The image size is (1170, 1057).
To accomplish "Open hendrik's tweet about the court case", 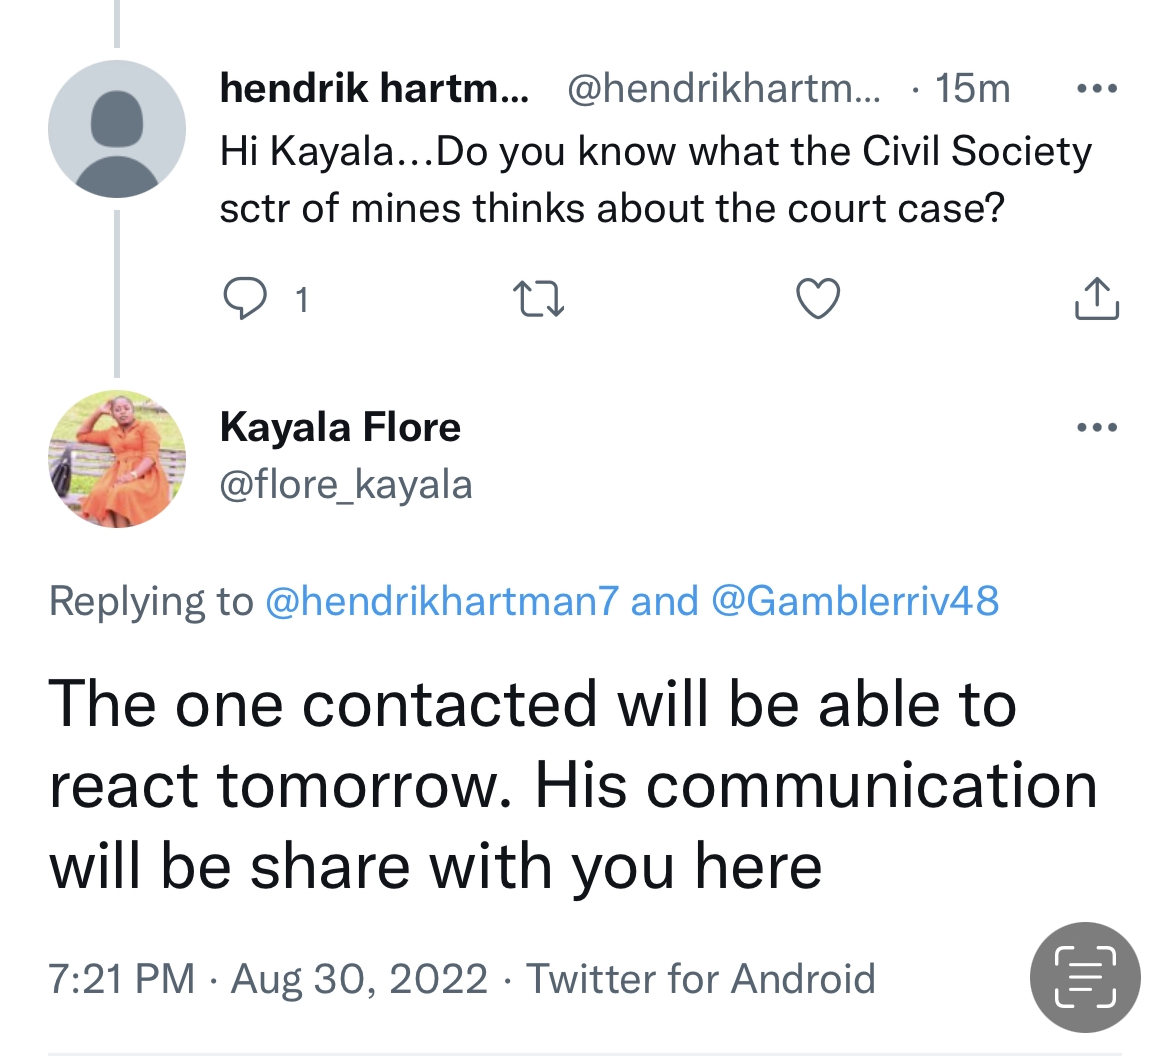I will [x=655, y=180].
